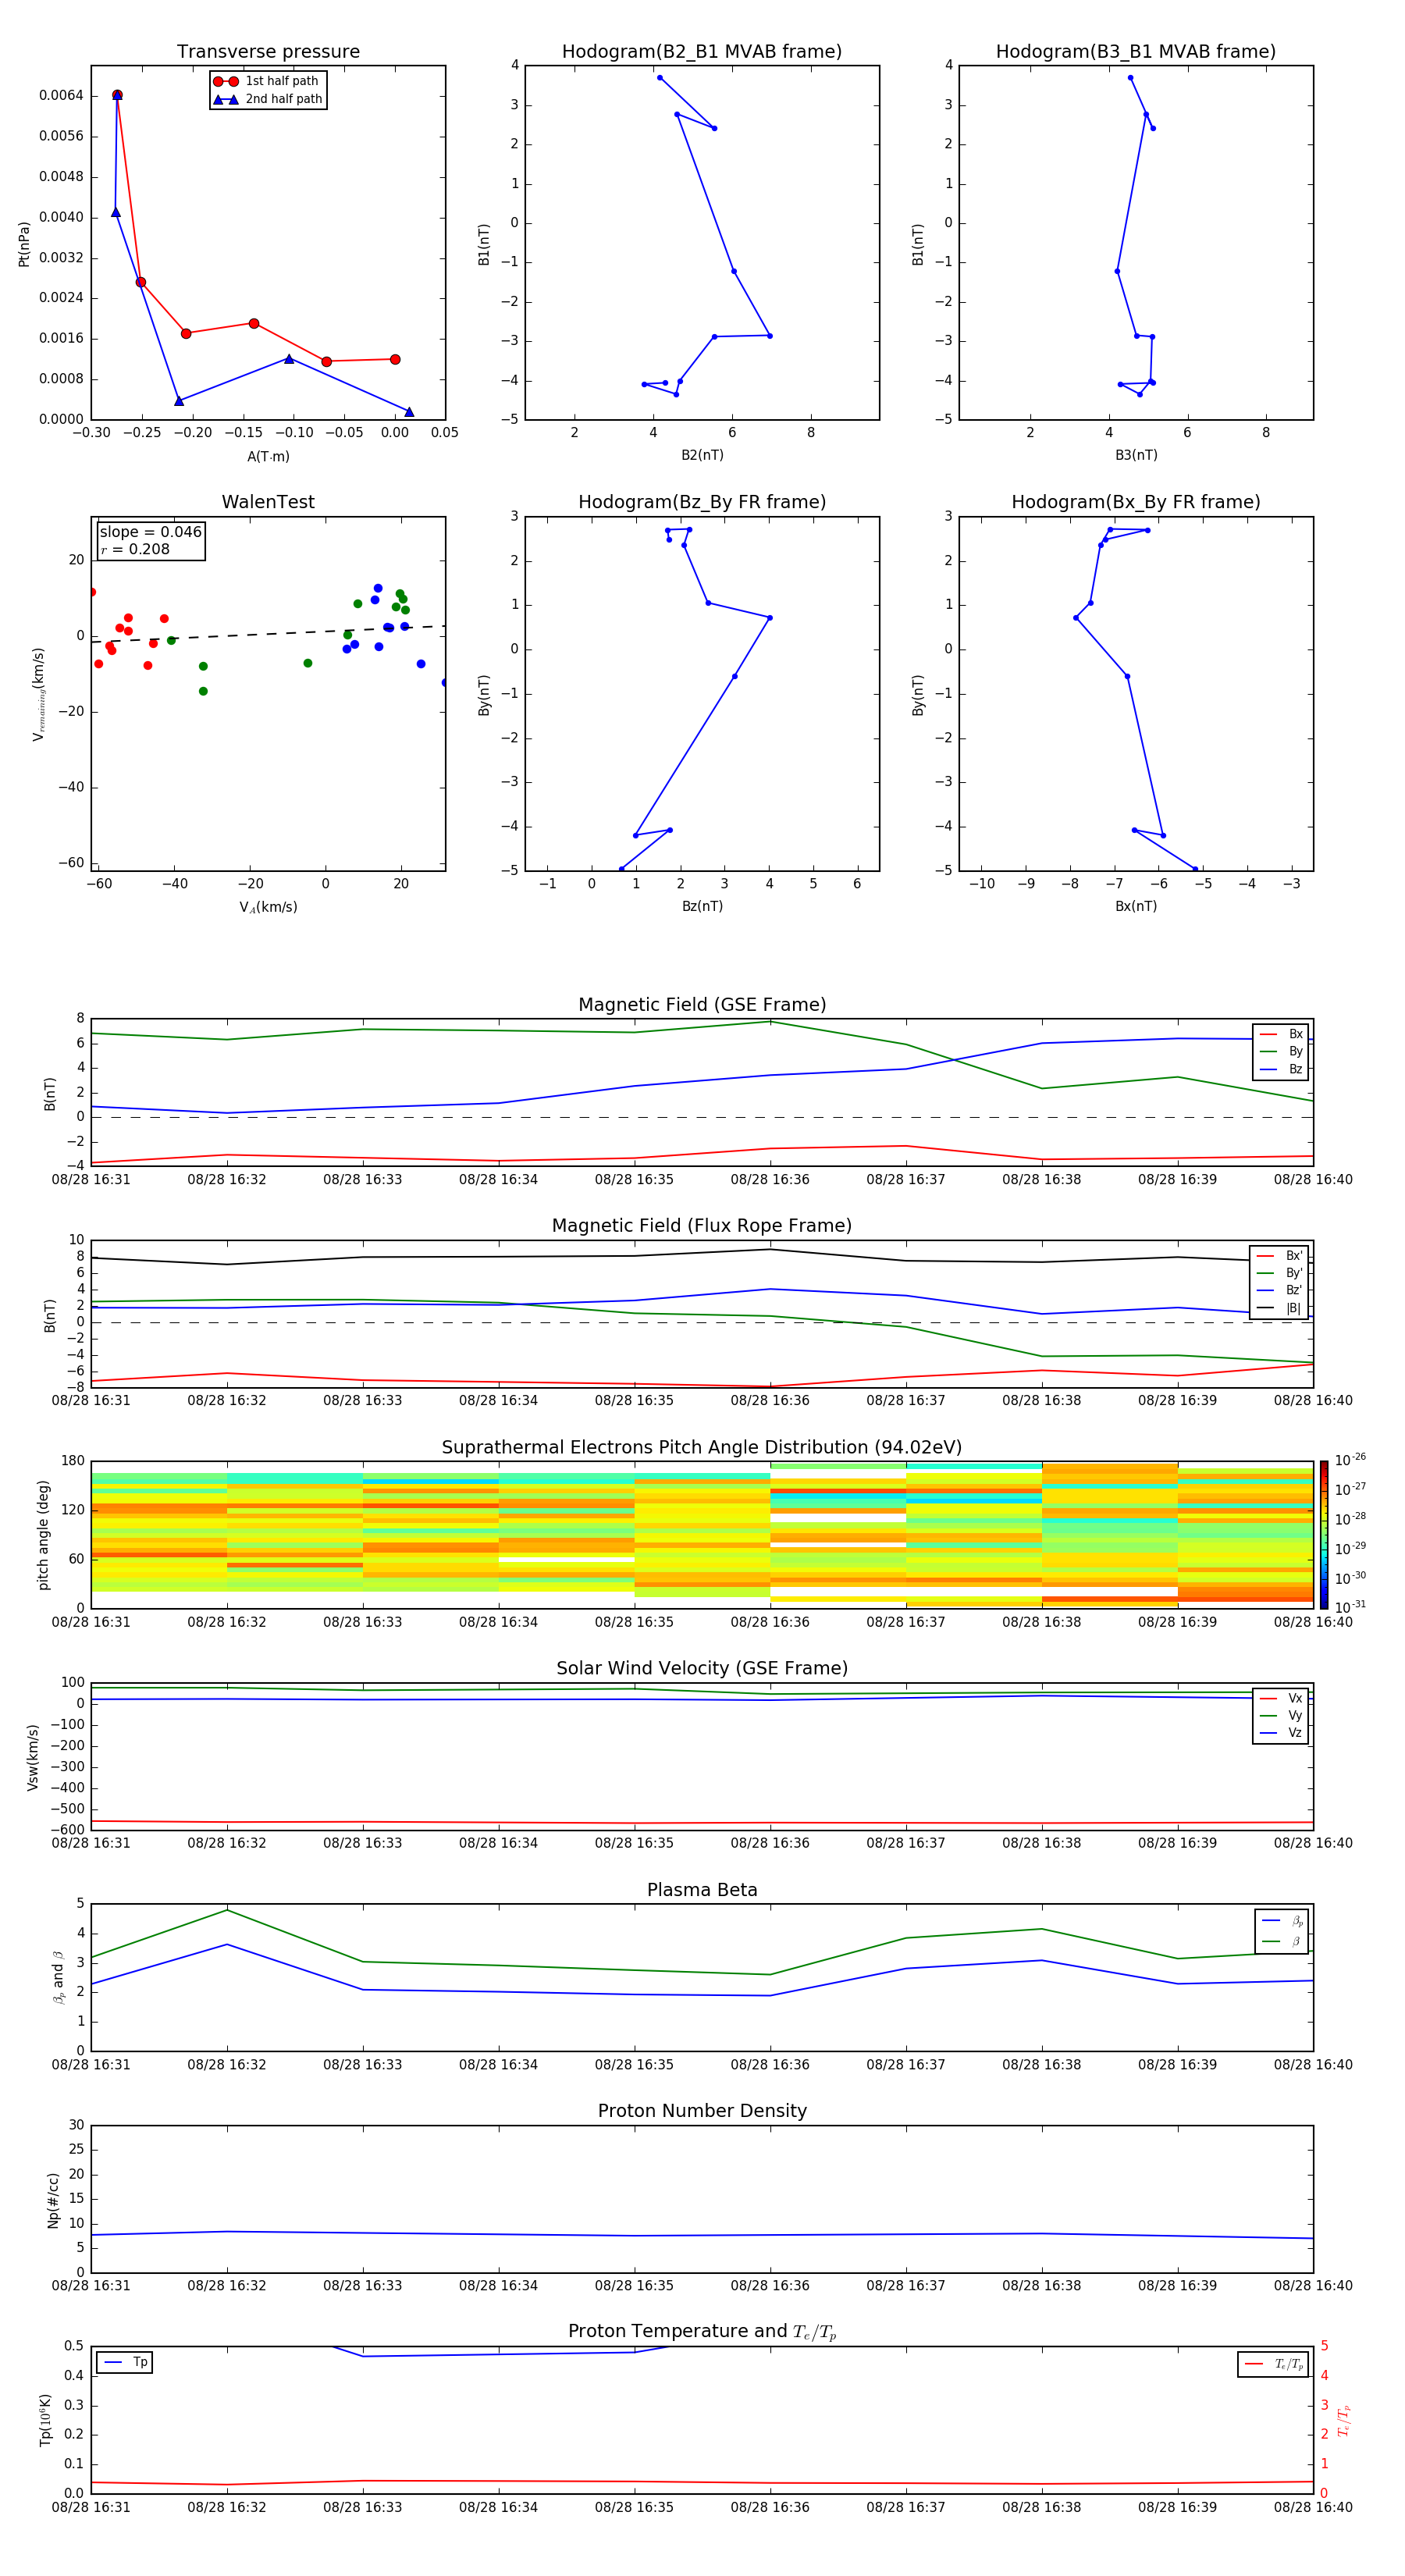Click the "08/28 16:40" tick under Plasma Beta plot

(1313, 2065)
